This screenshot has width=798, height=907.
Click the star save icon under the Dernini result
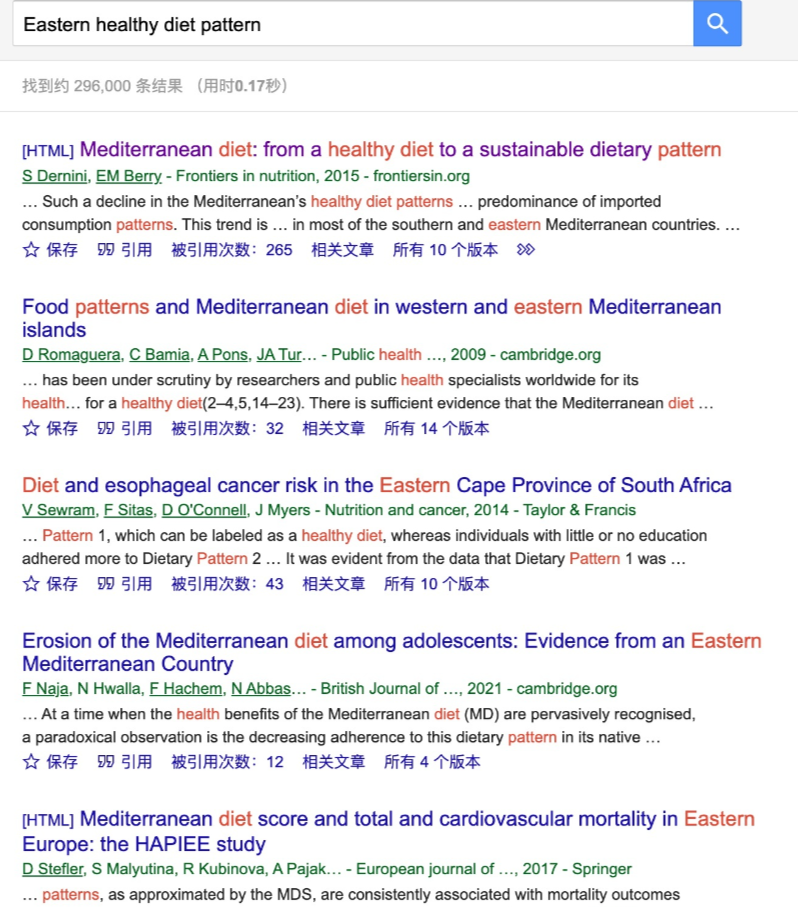point(31,250)
